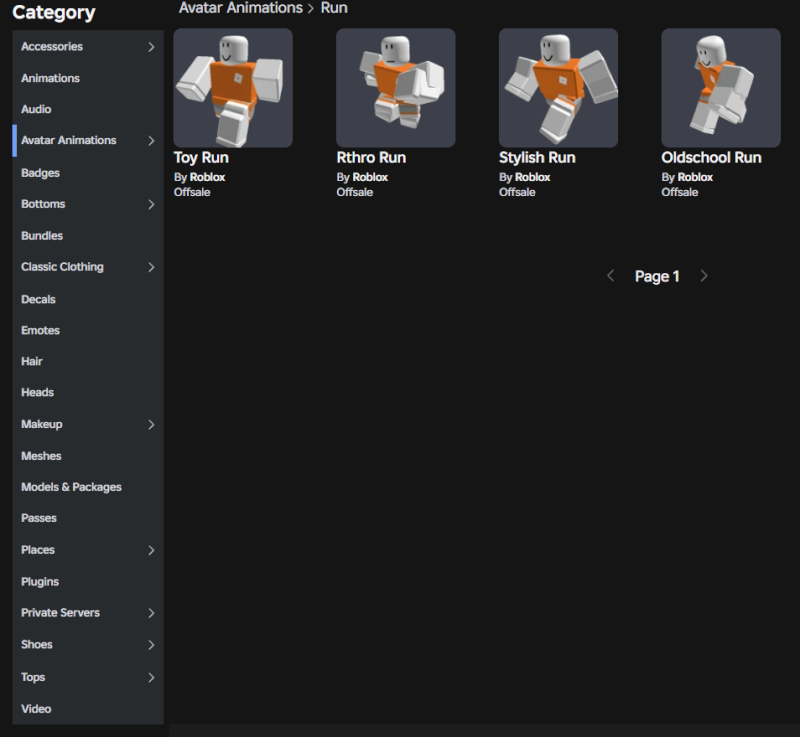
Task: Expand the Avatar Animations category chevron
Action: point(151,141)
